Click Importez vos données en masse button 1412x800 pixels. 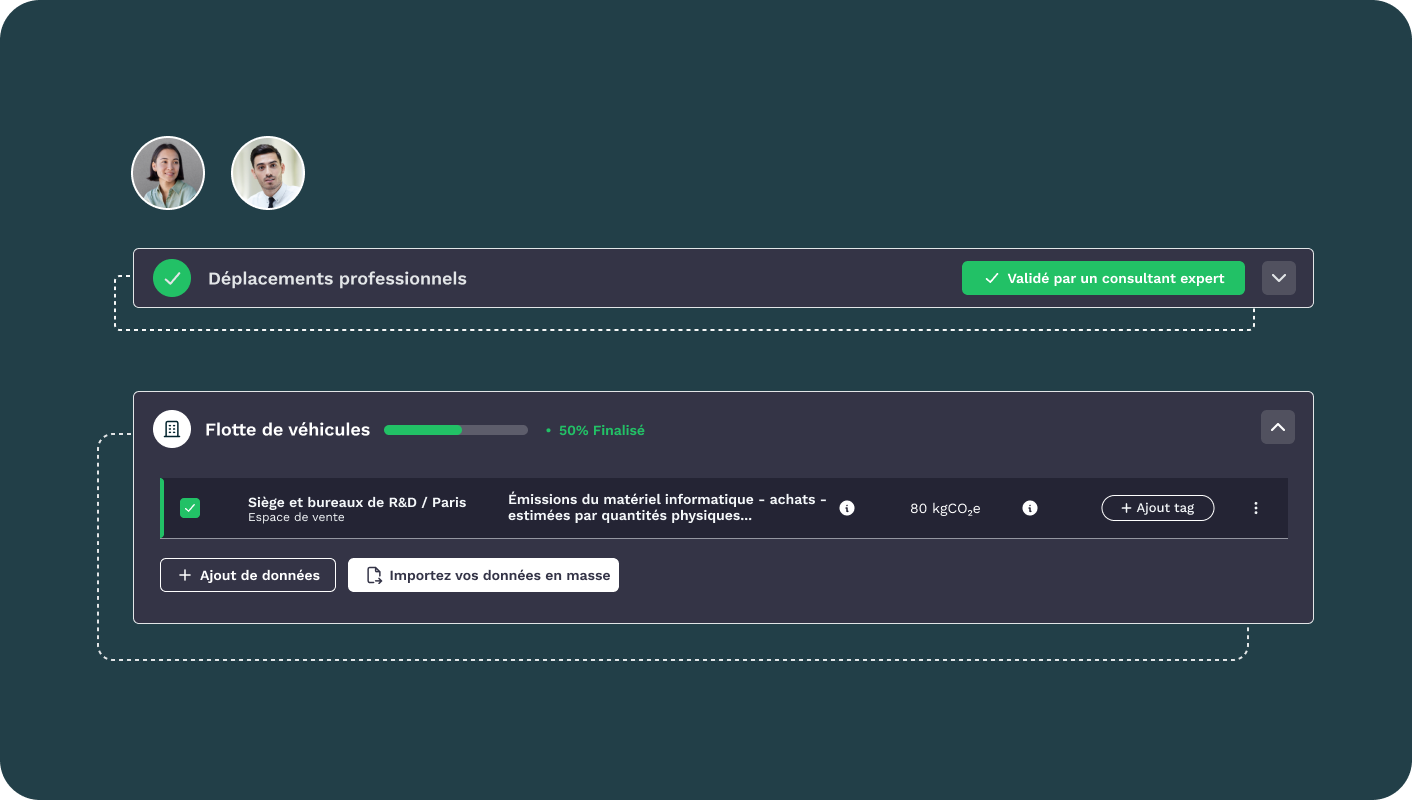[x=483, y=575]
